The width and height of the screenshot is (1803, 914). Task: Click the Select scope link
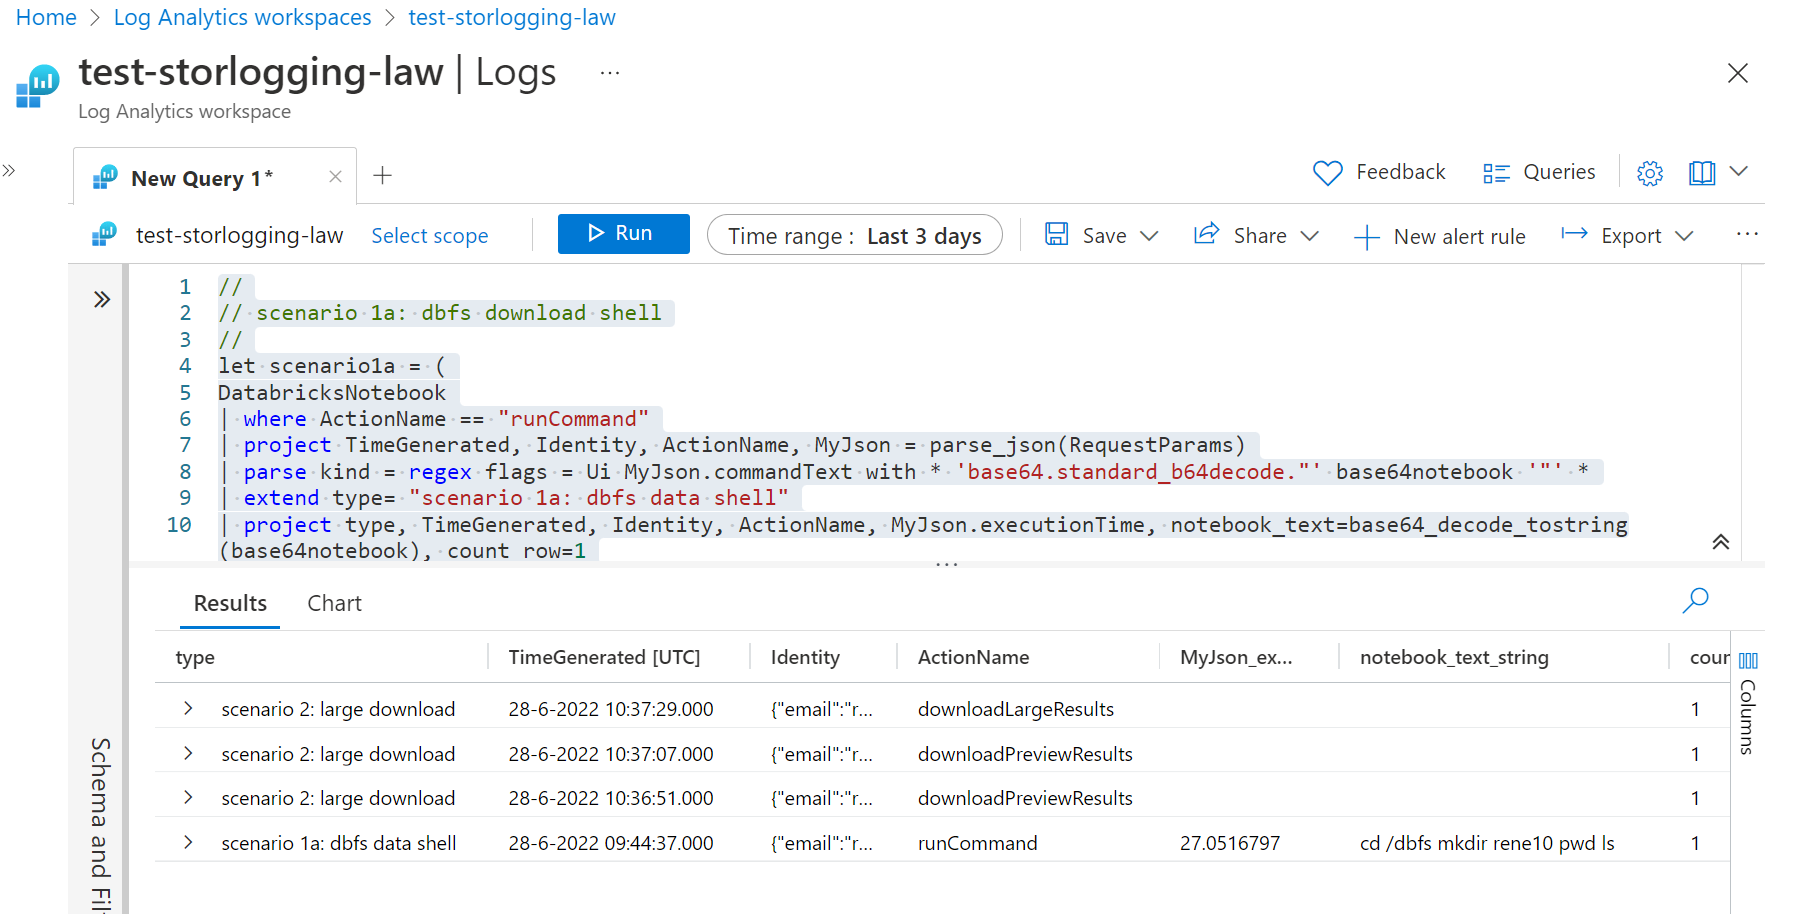coord(430,236)
